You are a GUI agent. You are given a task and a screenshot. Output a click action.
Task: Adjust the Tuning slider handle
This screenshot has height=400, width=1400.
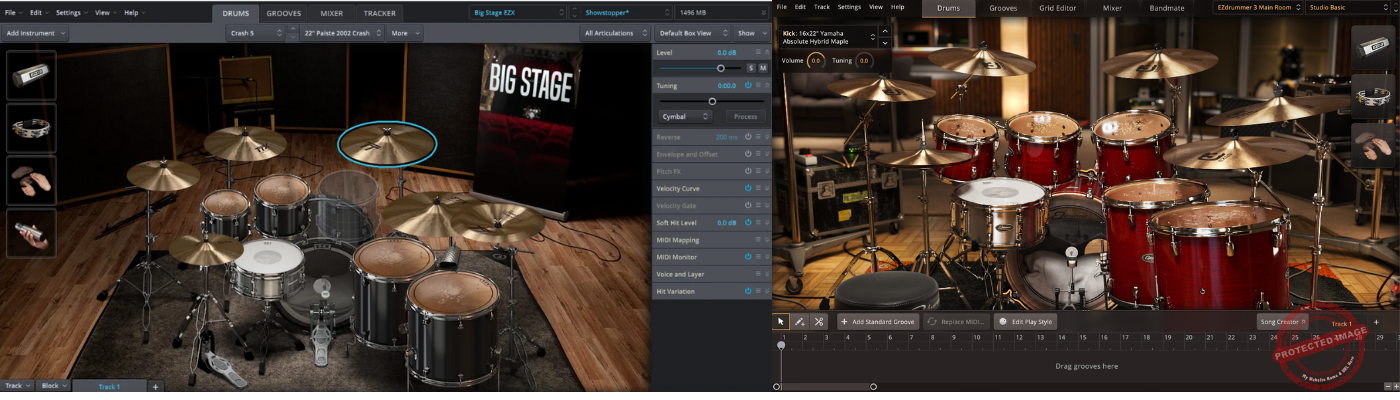pyautogui.click(x=712, y=101)
